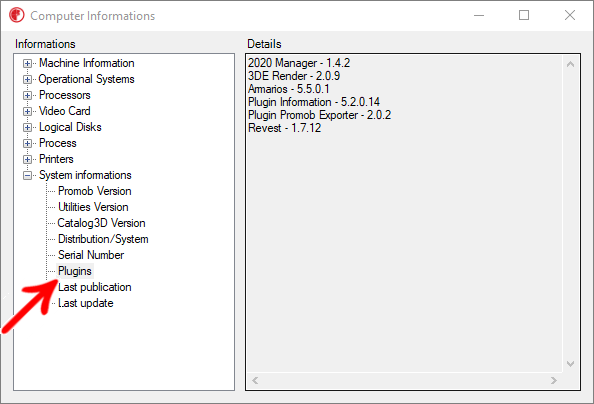Close the Computer Informations window

(x=570, y=16)
